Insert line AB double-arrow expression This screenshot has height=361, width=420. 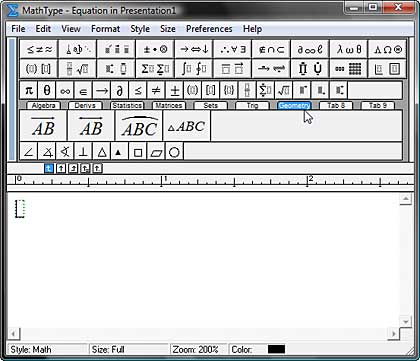tap(91, 126)
